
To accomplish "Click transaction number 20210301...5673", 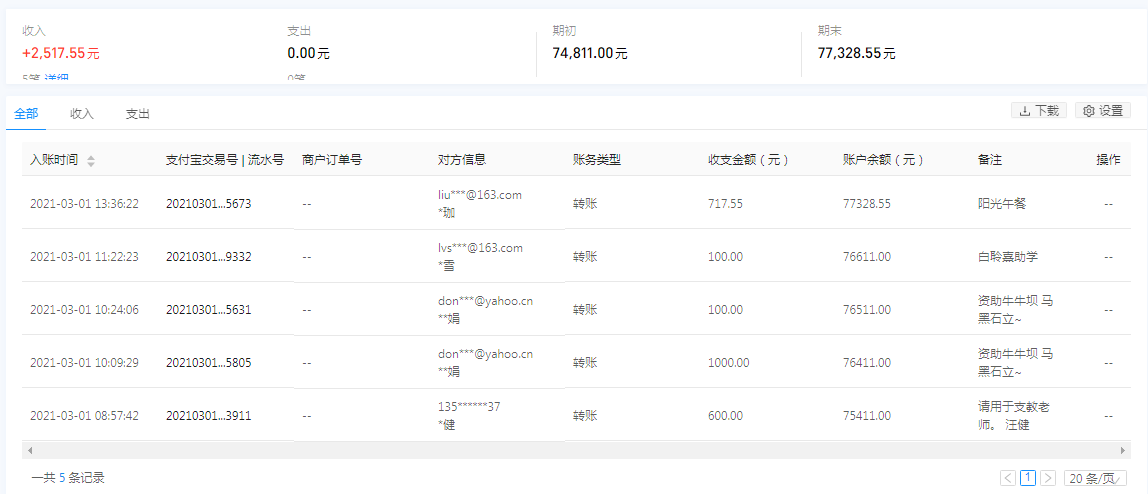I will 208,204.
